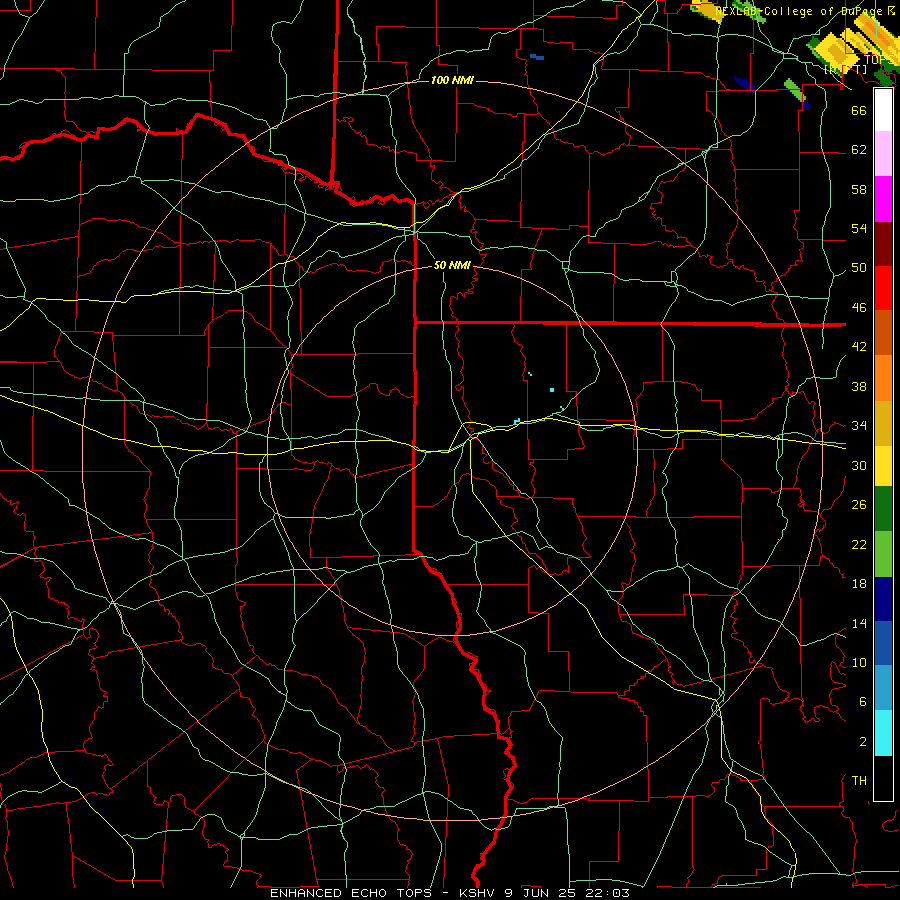Pick the light blue legend swatch
Screen dimensions: 900x900
coord(883,687)
